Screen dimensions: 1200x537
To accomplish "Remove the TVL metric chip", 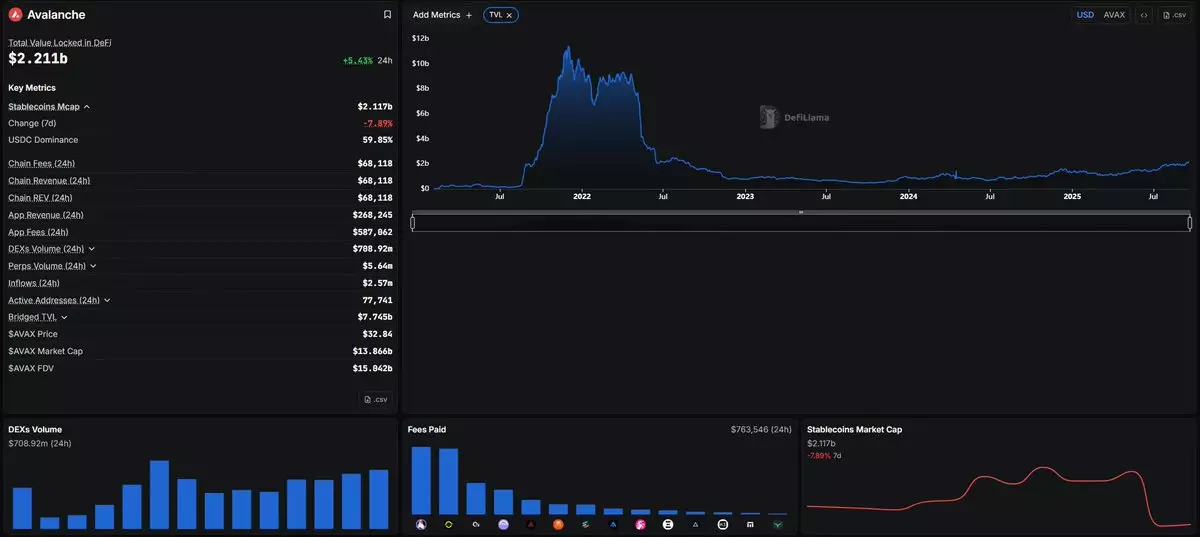I will pyautogui.click(x=509, y=15).
